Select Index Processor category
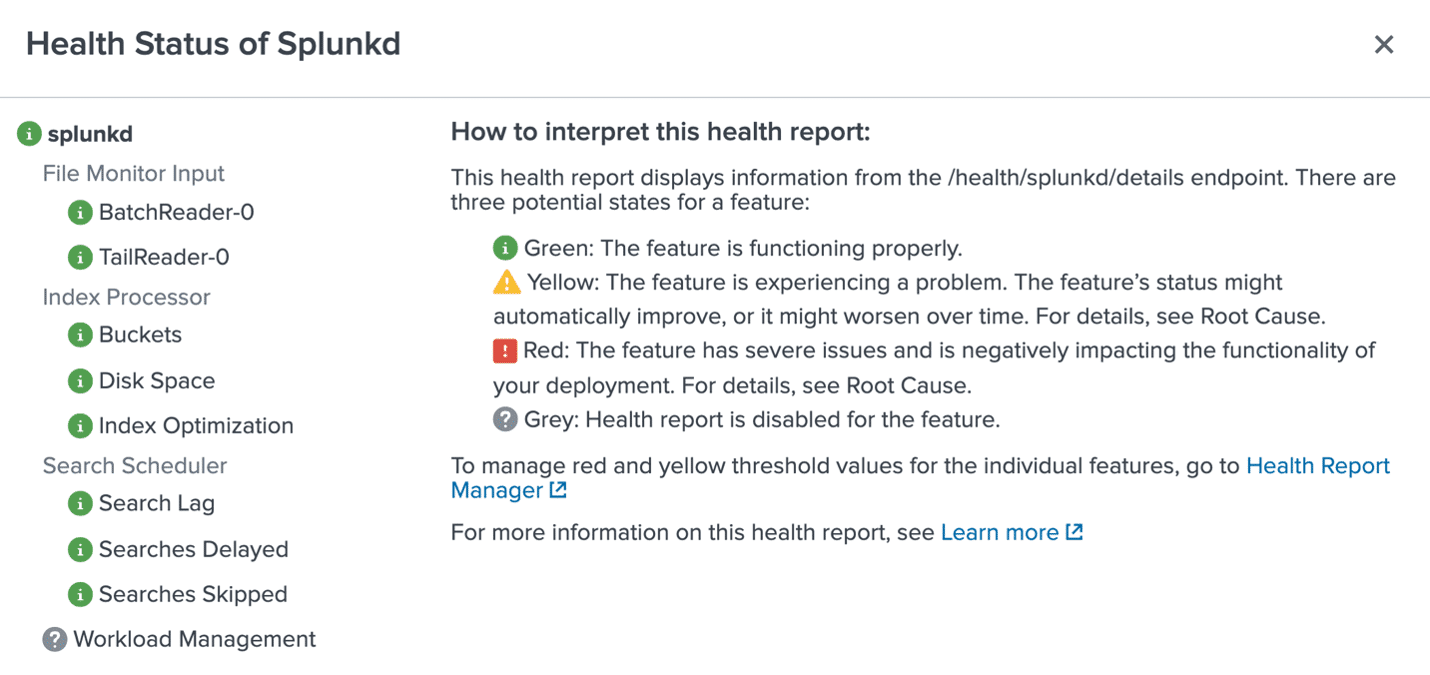 tap(126, 297)
